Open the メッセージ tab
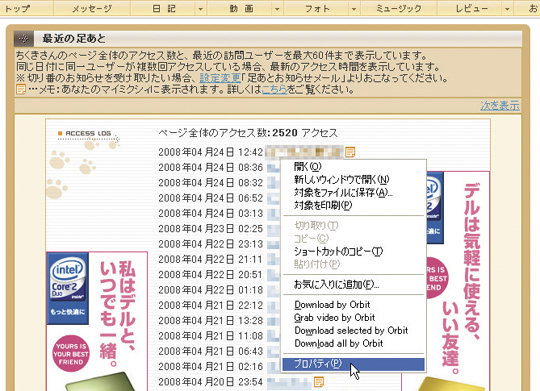 click(92, 8)
